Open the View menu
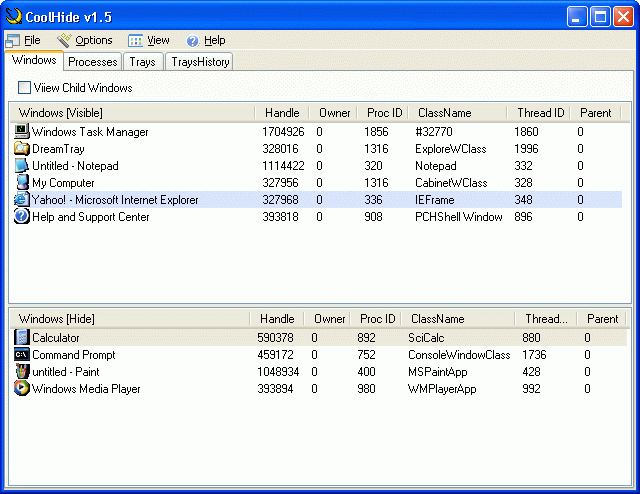 tap(158, 40)
